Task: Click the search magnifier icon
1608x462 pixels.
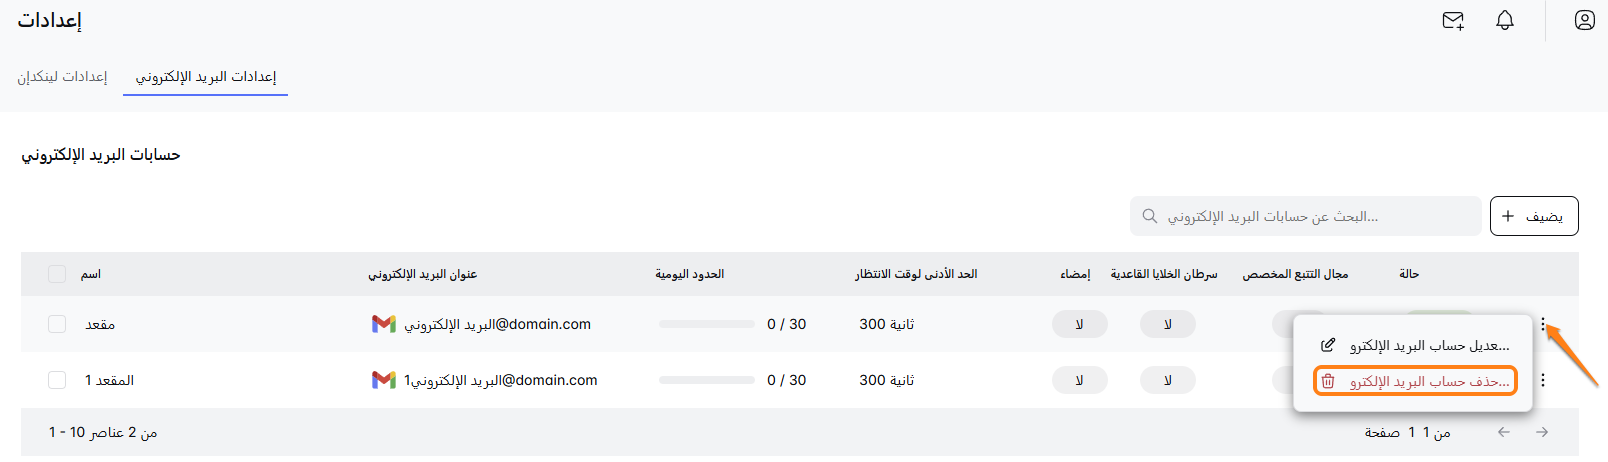Action: [x=1150, y=216]
